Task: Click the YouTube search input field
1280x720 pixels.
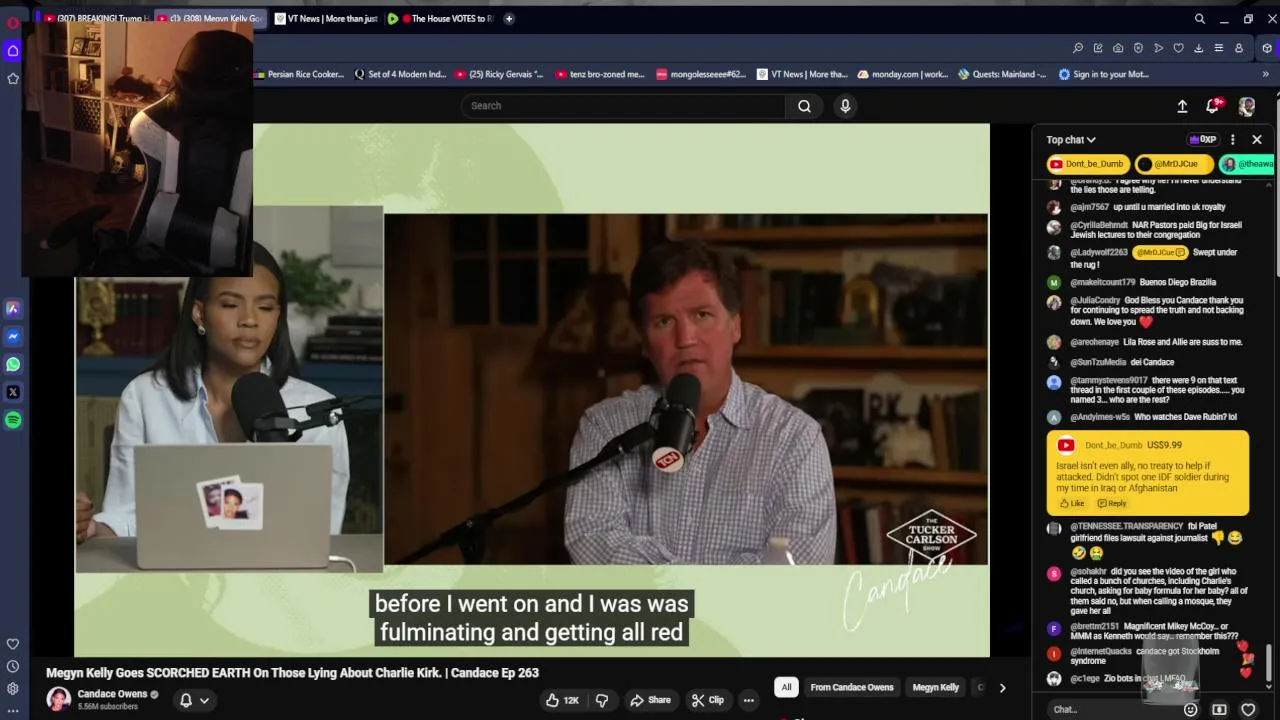Action: tap(623, 106)
